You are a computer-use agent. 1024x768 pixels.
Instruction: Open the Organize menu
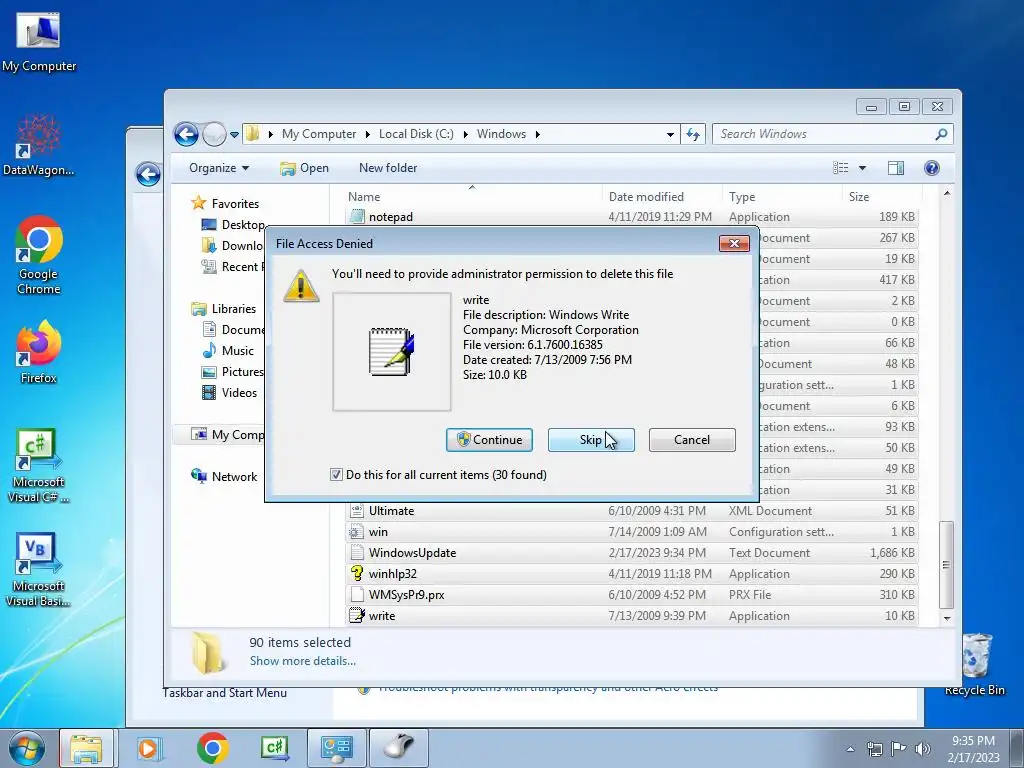[219, 168]
